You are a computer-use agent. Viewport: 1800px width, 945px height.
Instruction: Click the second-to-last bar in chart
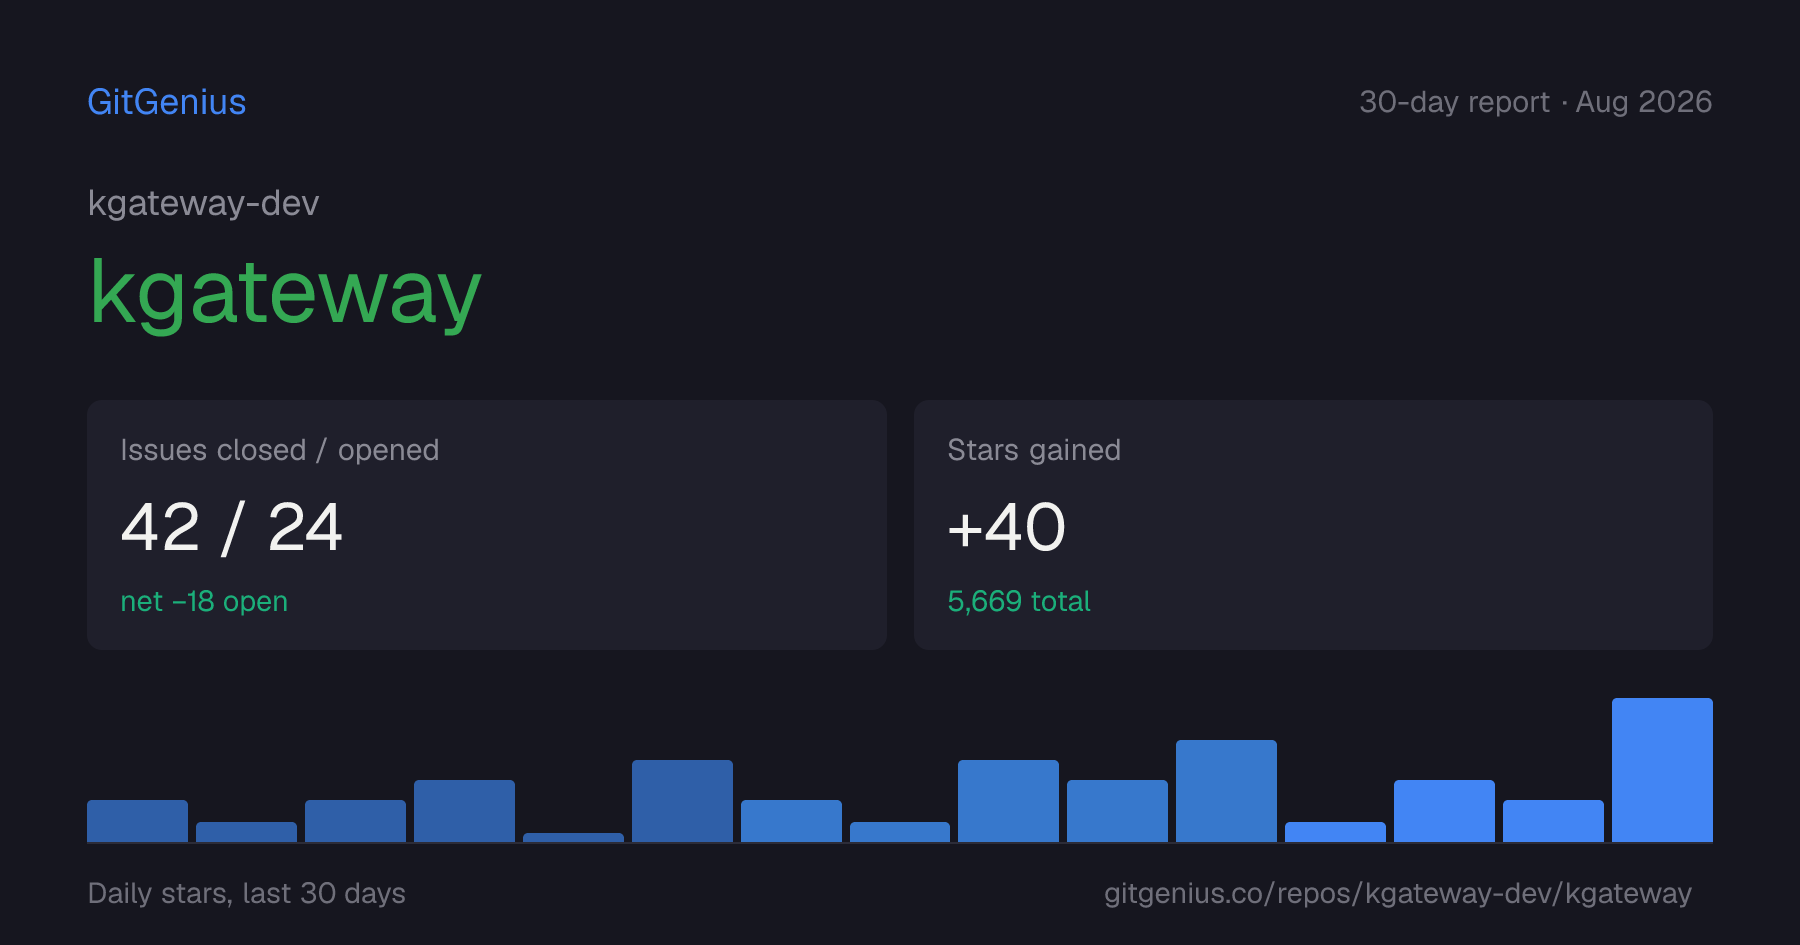(1553, 821)
